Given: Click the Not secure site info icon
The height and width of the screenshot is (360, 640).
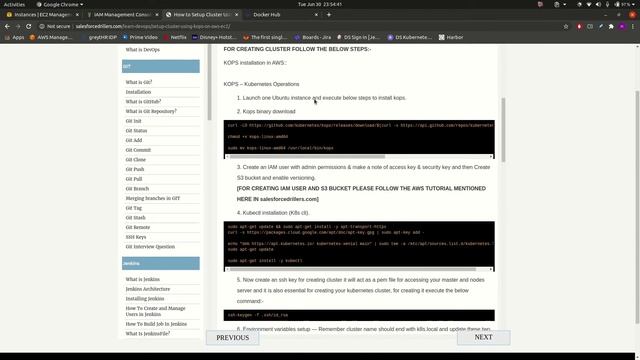Looking at the screenshot, I should (x=42, y=26).
